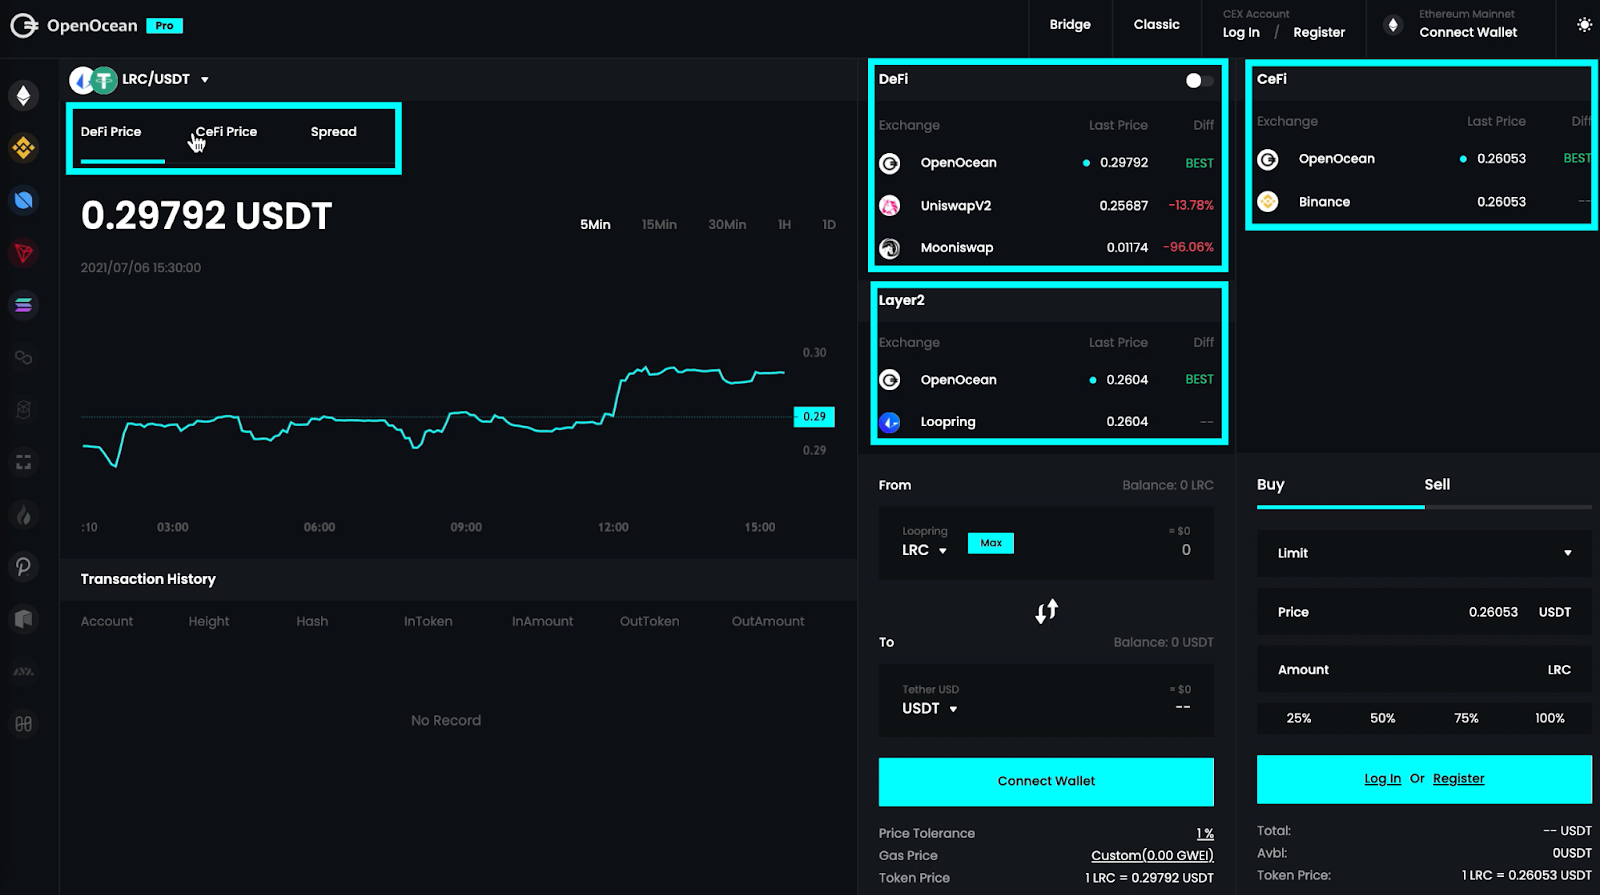Switch to DeFi Price tab

pyautogui.click(x=111, y=132)
